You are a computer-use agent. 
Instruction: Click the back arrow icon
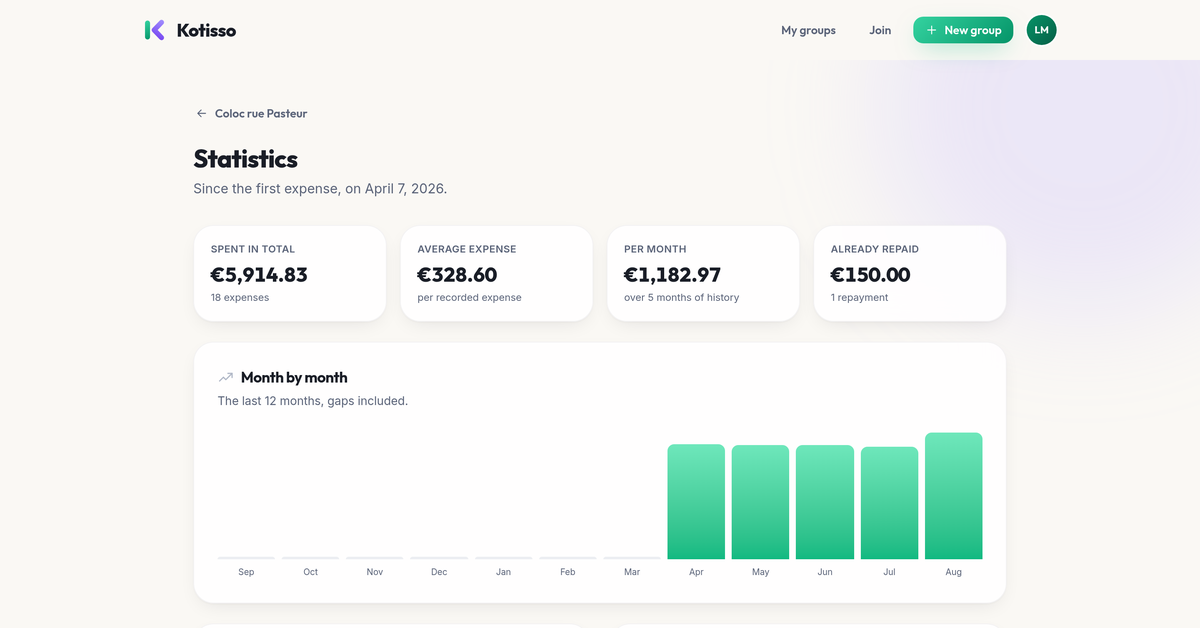click(201, 114)
